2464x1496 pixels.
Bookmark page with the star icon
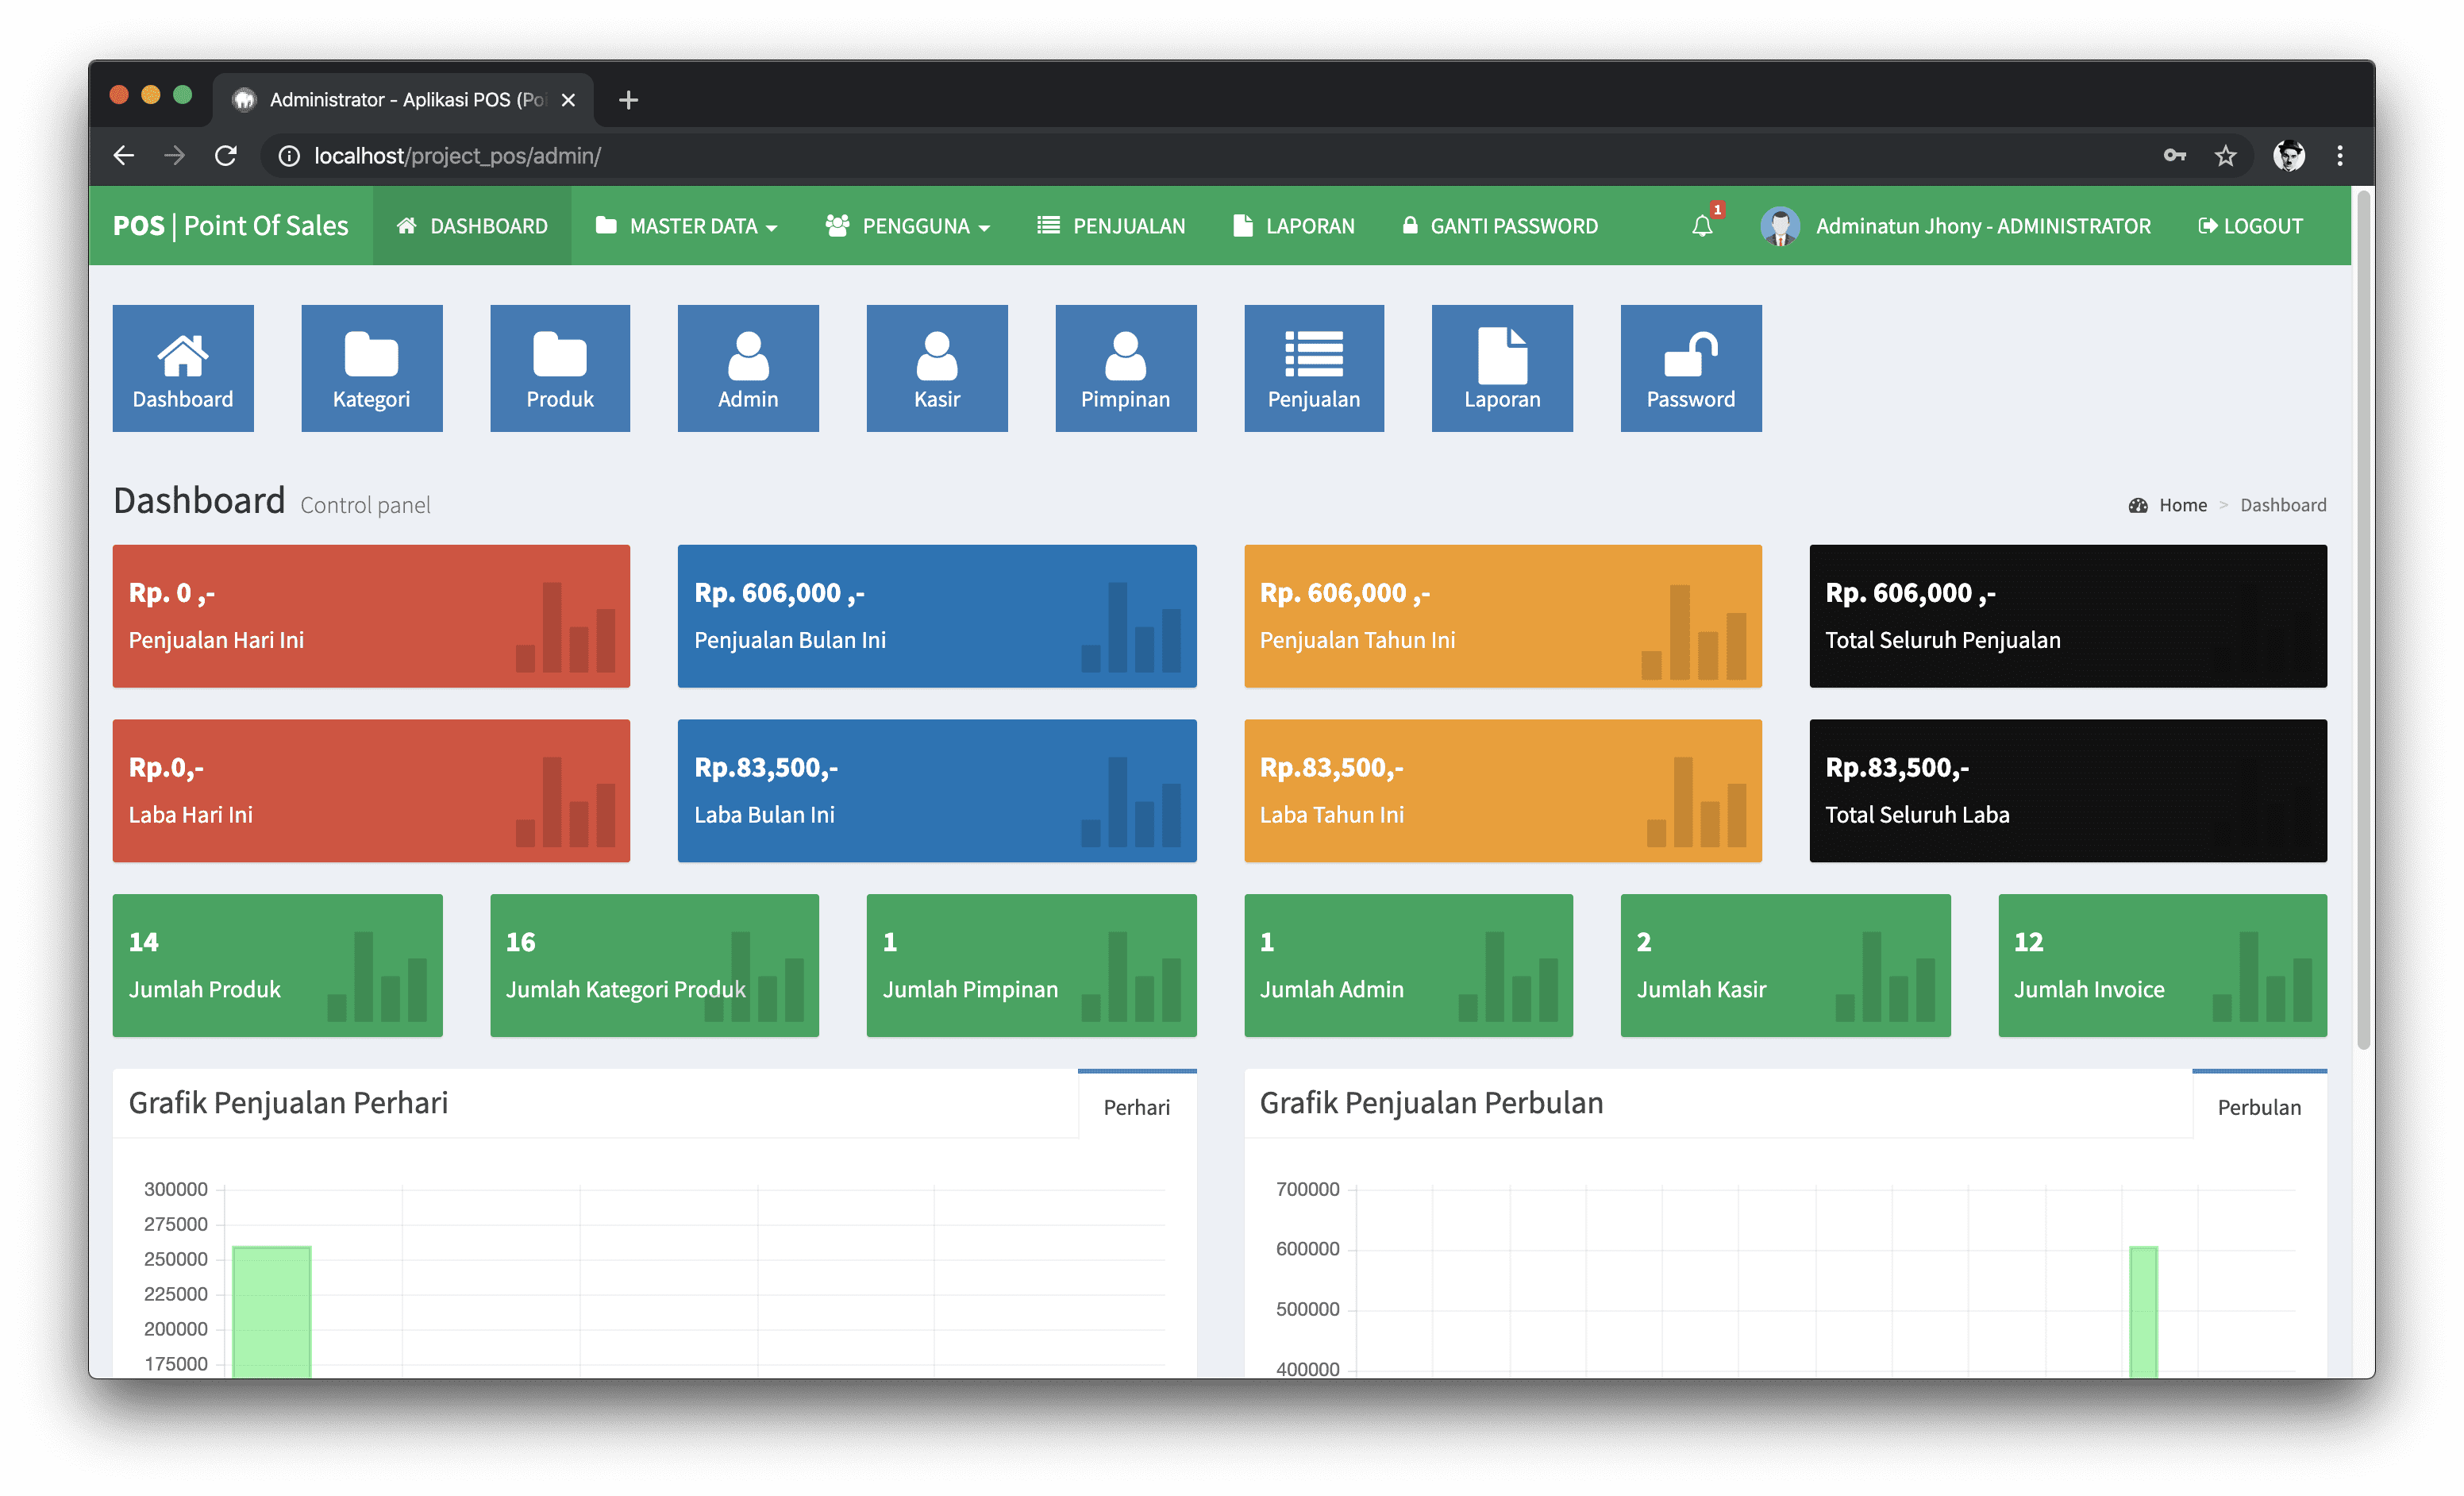[2225, 156]
